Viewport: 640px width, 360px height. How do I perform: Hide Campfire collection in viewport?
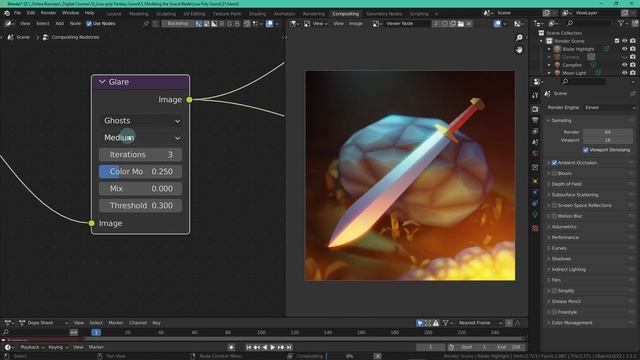624,65
